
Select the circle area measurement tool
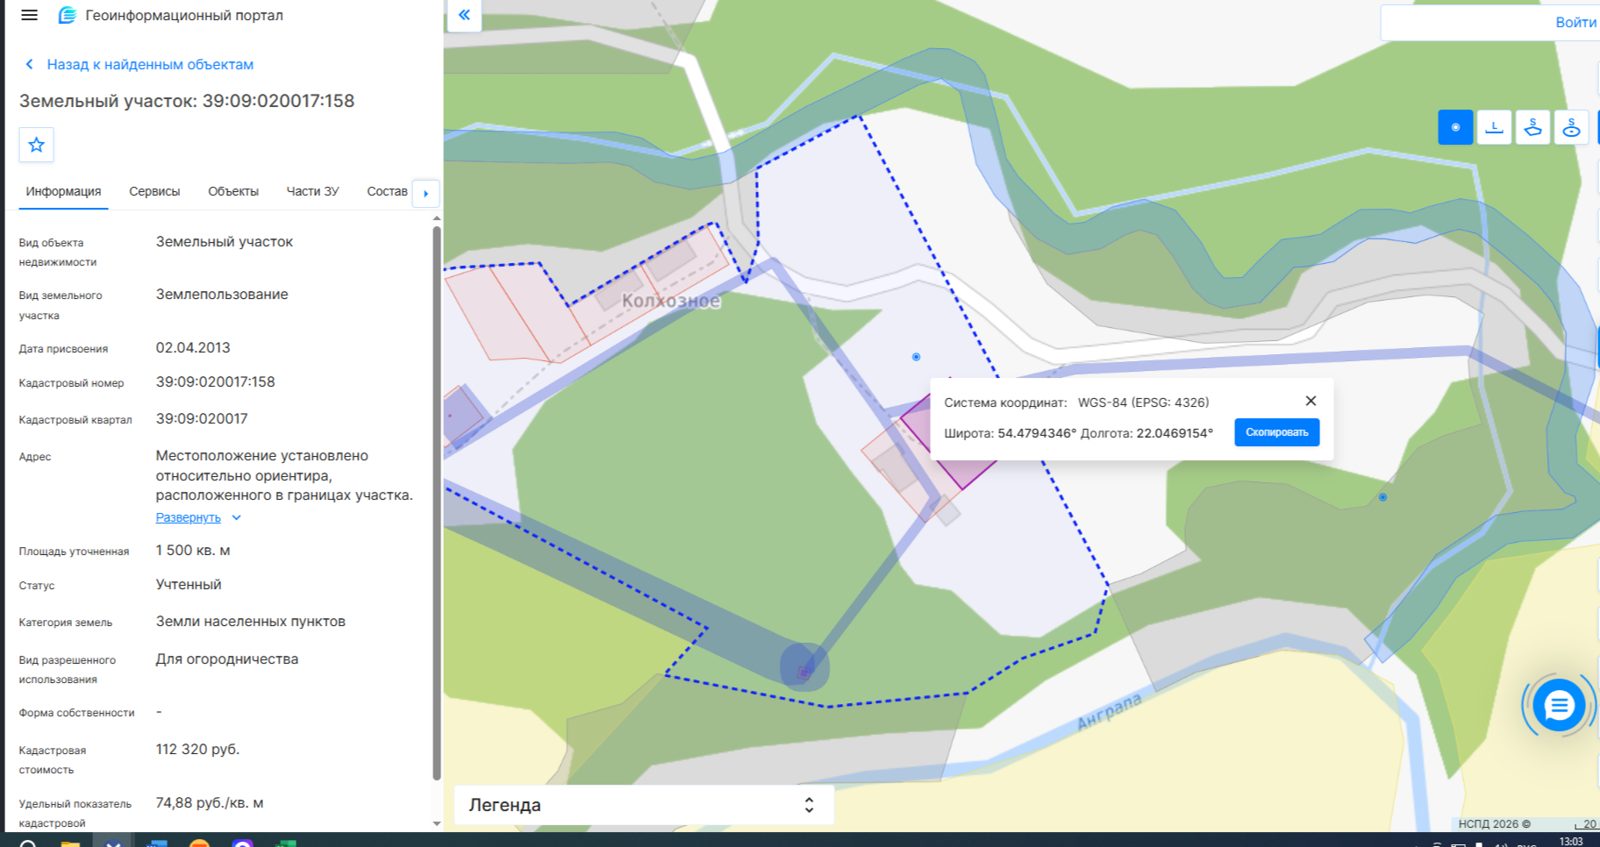click(x=1572, y=127)
